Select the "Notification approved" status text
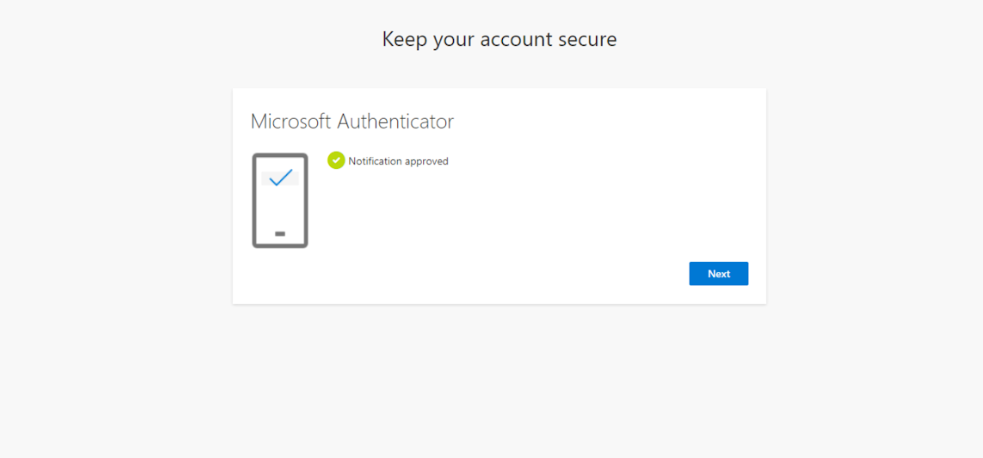 point(398,161)
